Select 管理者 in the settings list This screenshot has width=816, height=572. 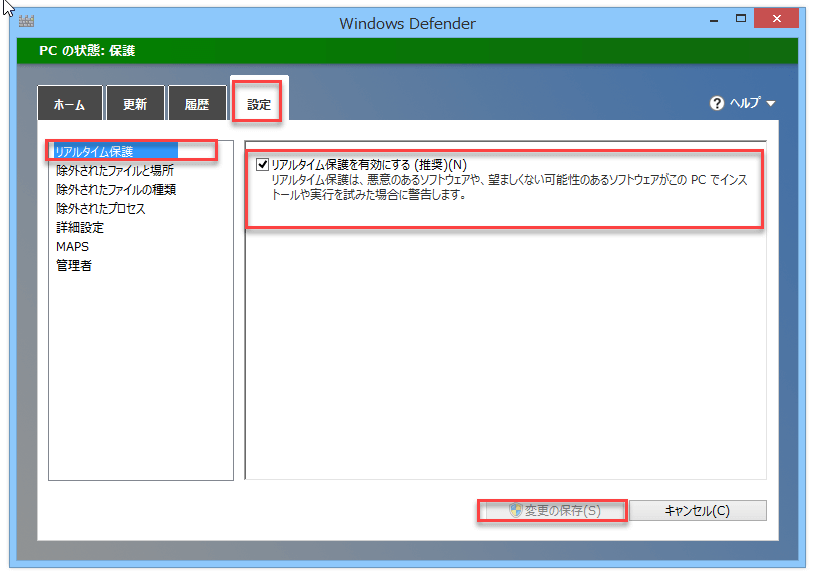[x=74, y=265]
